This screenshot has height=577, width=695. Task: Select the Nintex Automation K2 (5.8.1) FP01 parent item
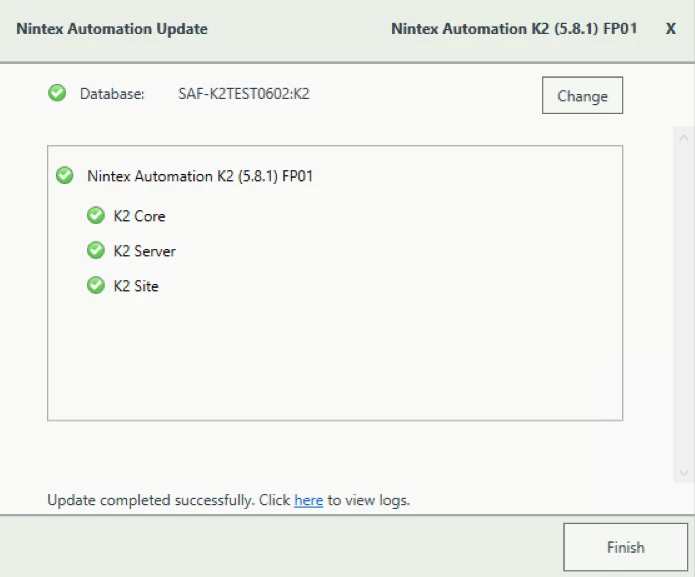click(x=200, y=176)
